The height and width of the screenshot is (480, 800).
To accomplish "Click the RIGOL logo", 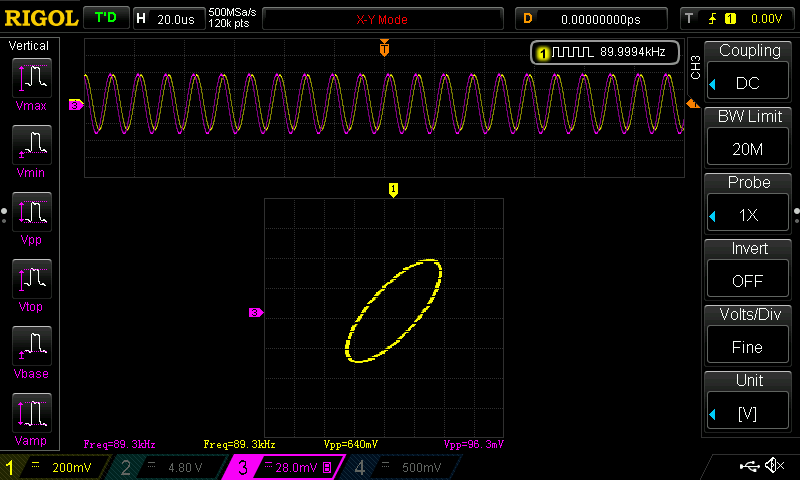I will point(41,18).
